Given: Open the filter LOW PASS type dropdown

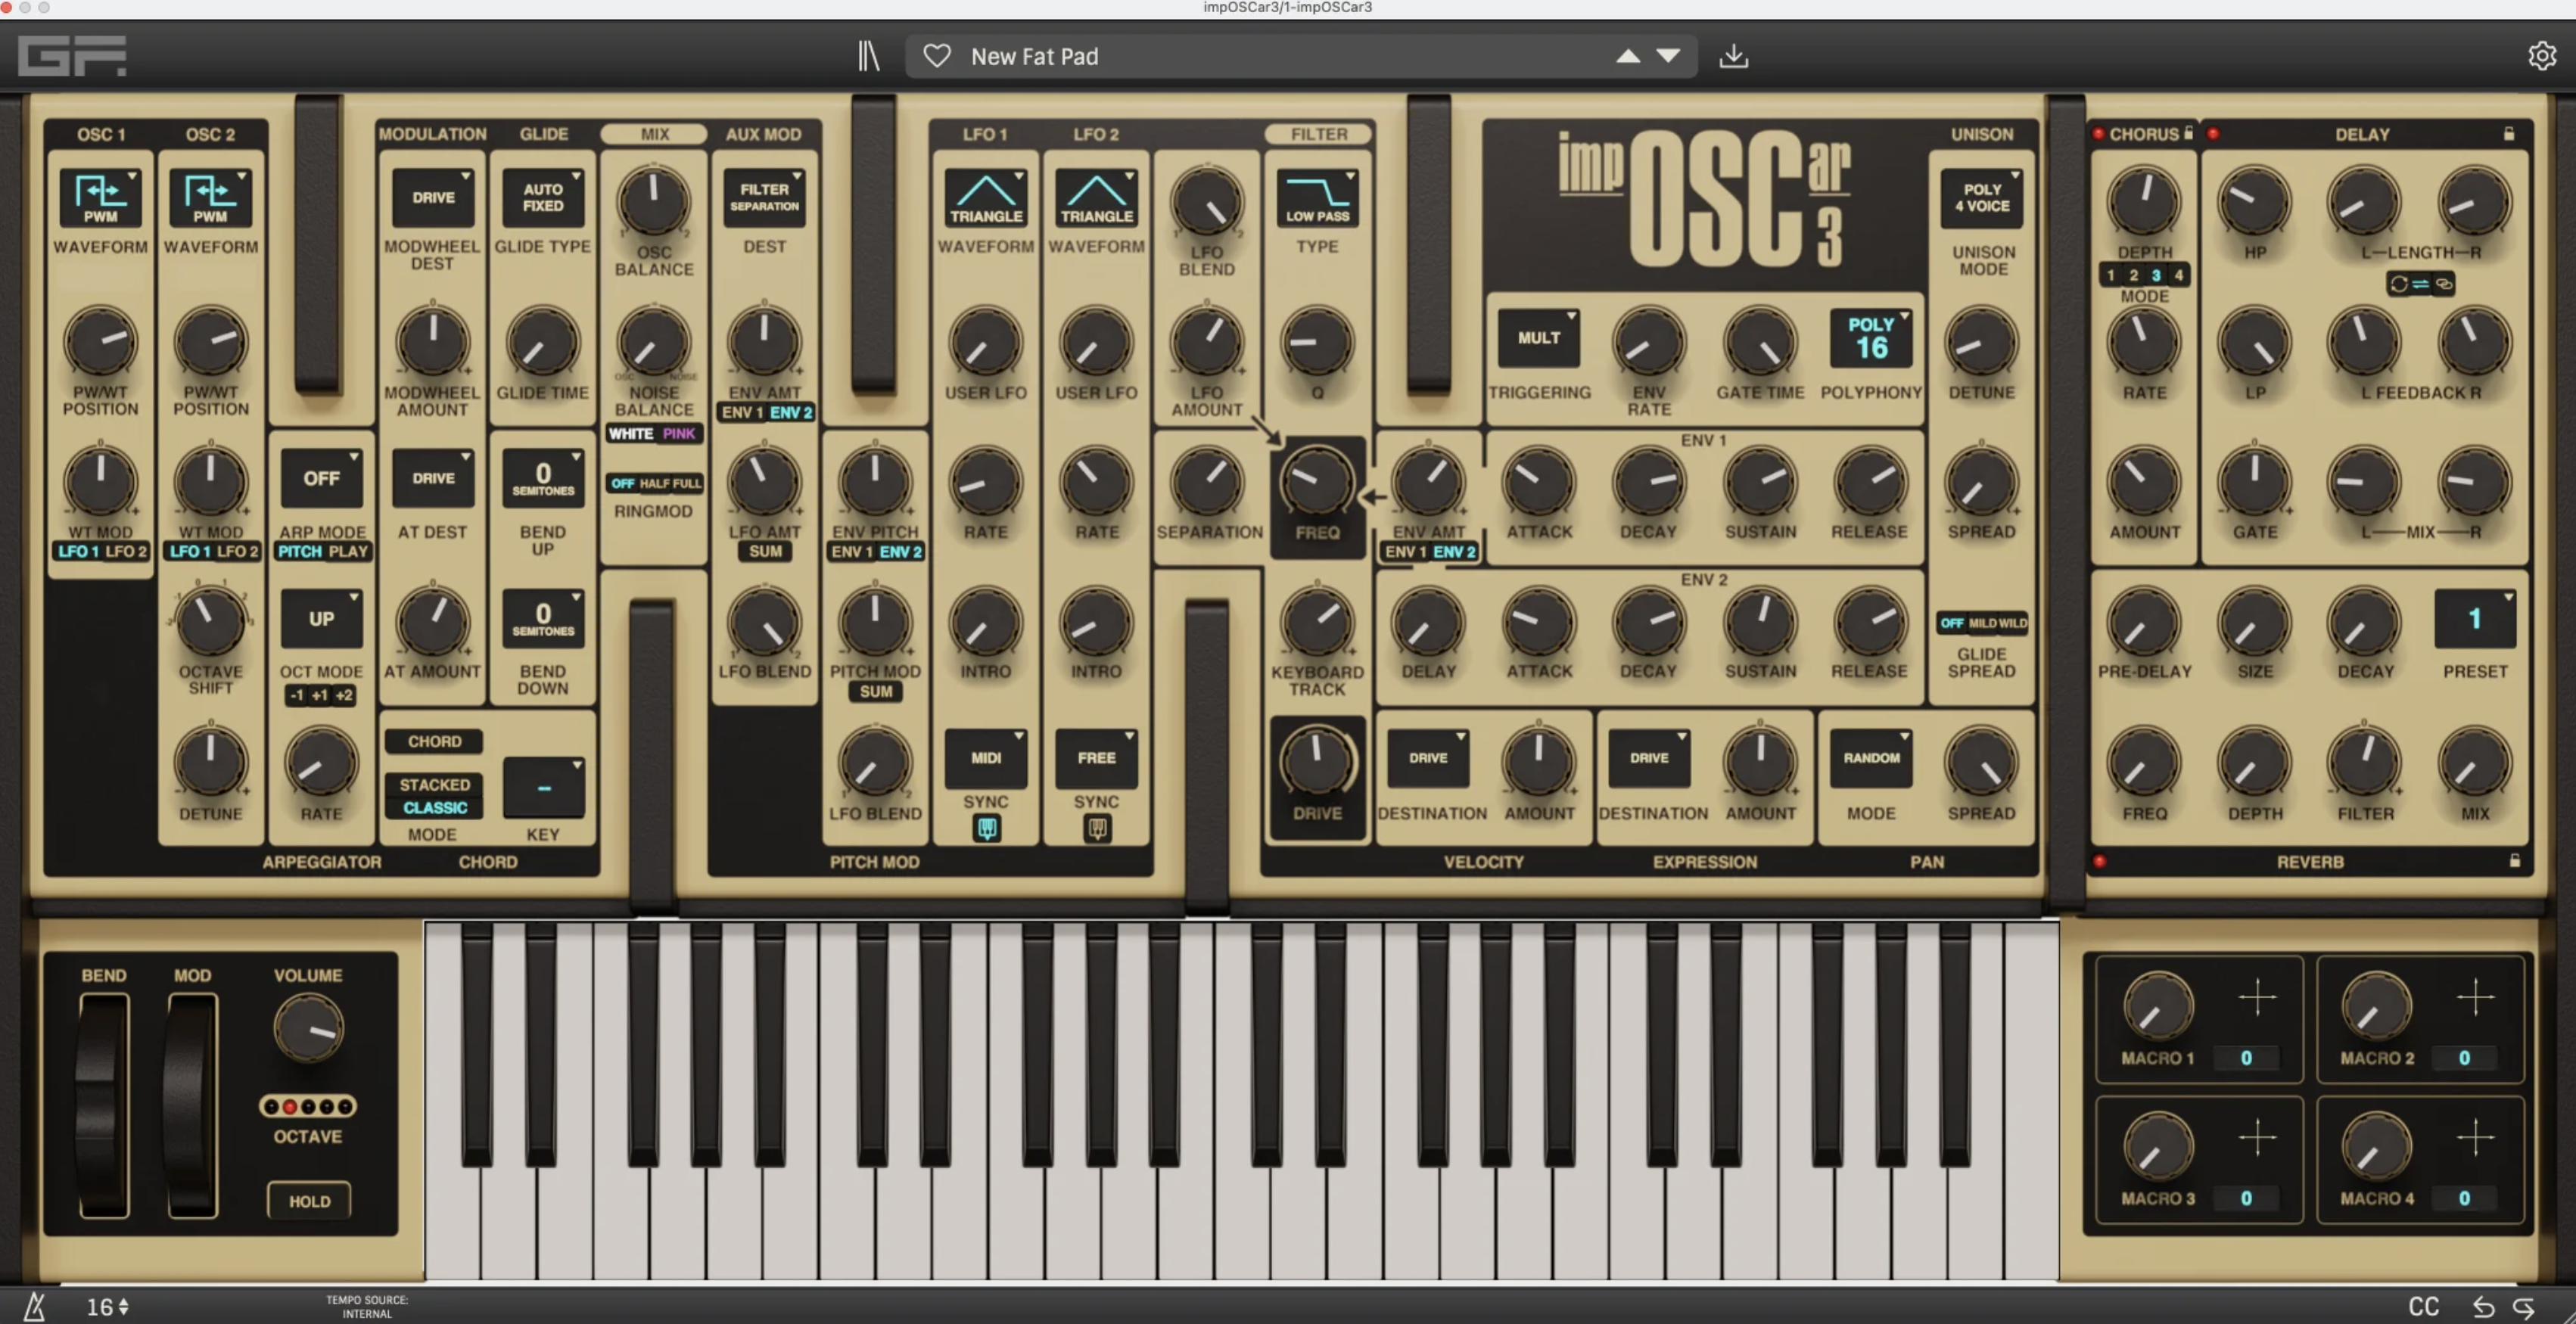Looking at the screenshot, I should point(1317,198).
